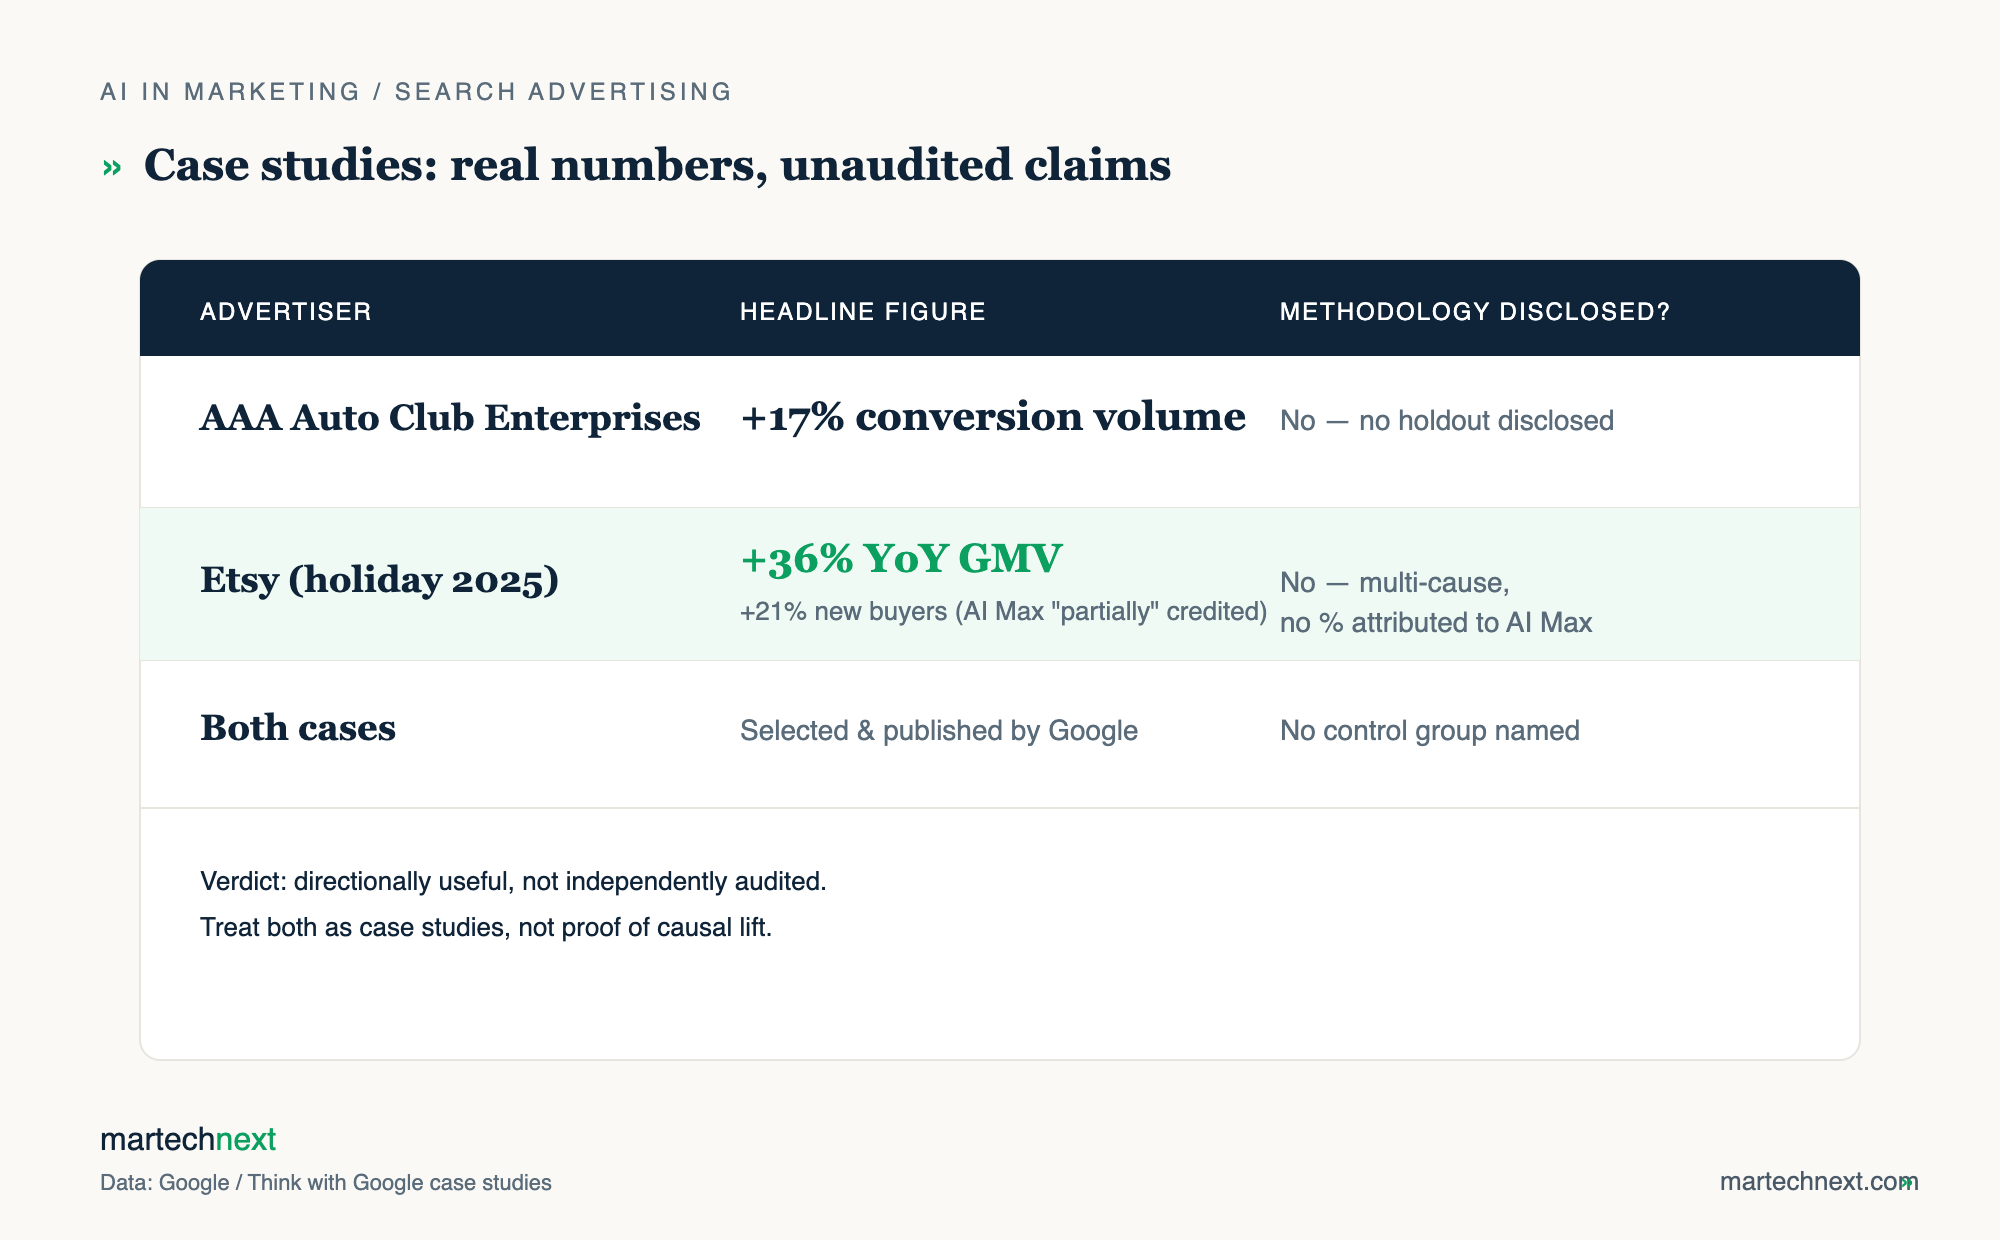Click the 'No control group named' cell
2000x1240 pixels.
click(x=1430, y=731)
